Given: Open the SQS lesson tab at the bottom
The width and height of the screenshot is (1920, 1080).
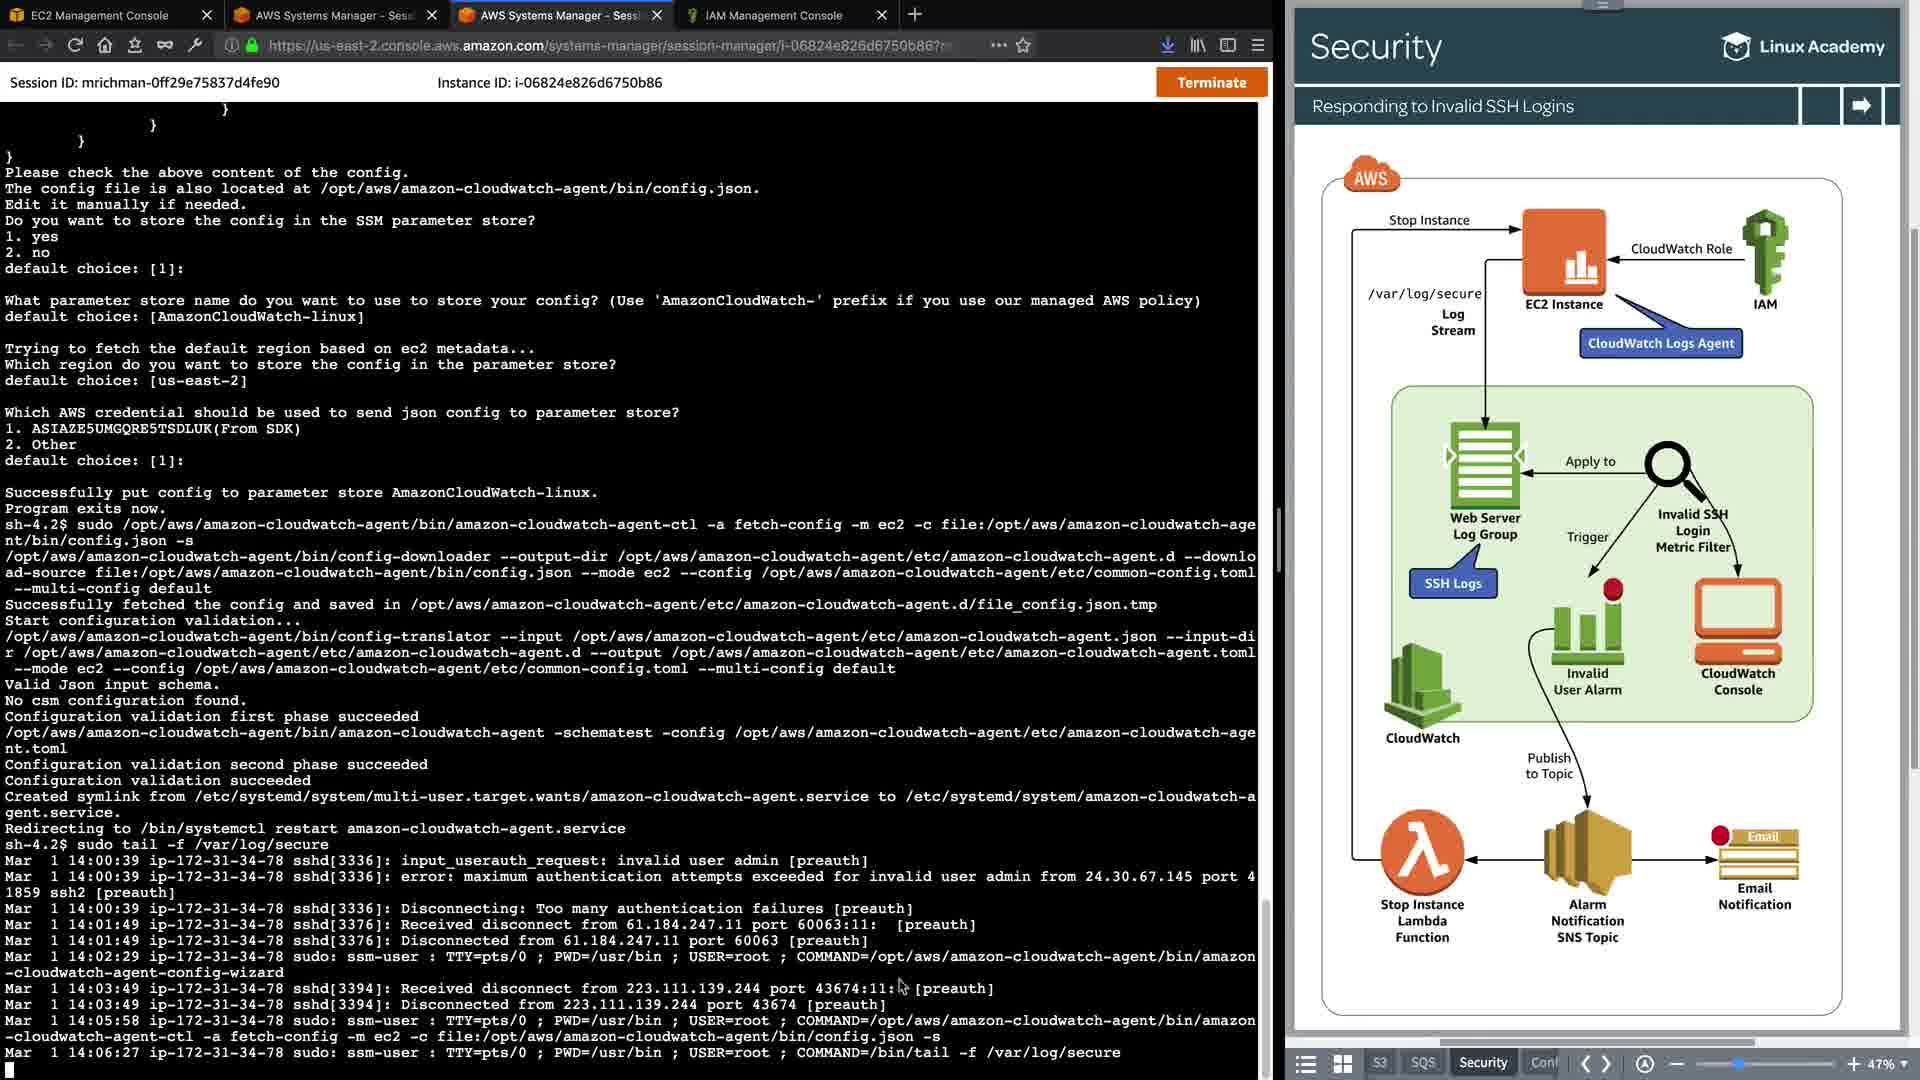Looking at the screenshot, I should pyautogui.click(x=1422, y=1063).
